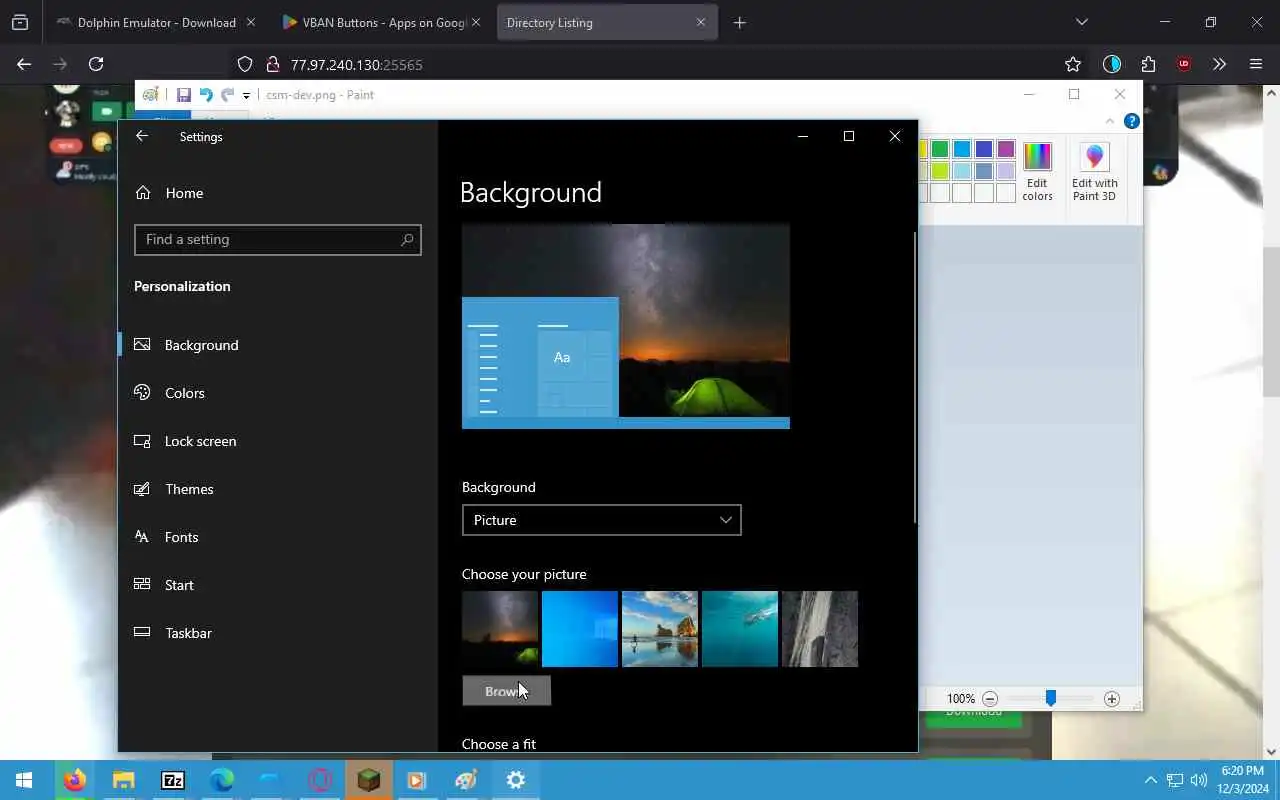Click the Paint zoom out minus button
Viewport: 1280px width, 800px height.
(x=990, y=699)
